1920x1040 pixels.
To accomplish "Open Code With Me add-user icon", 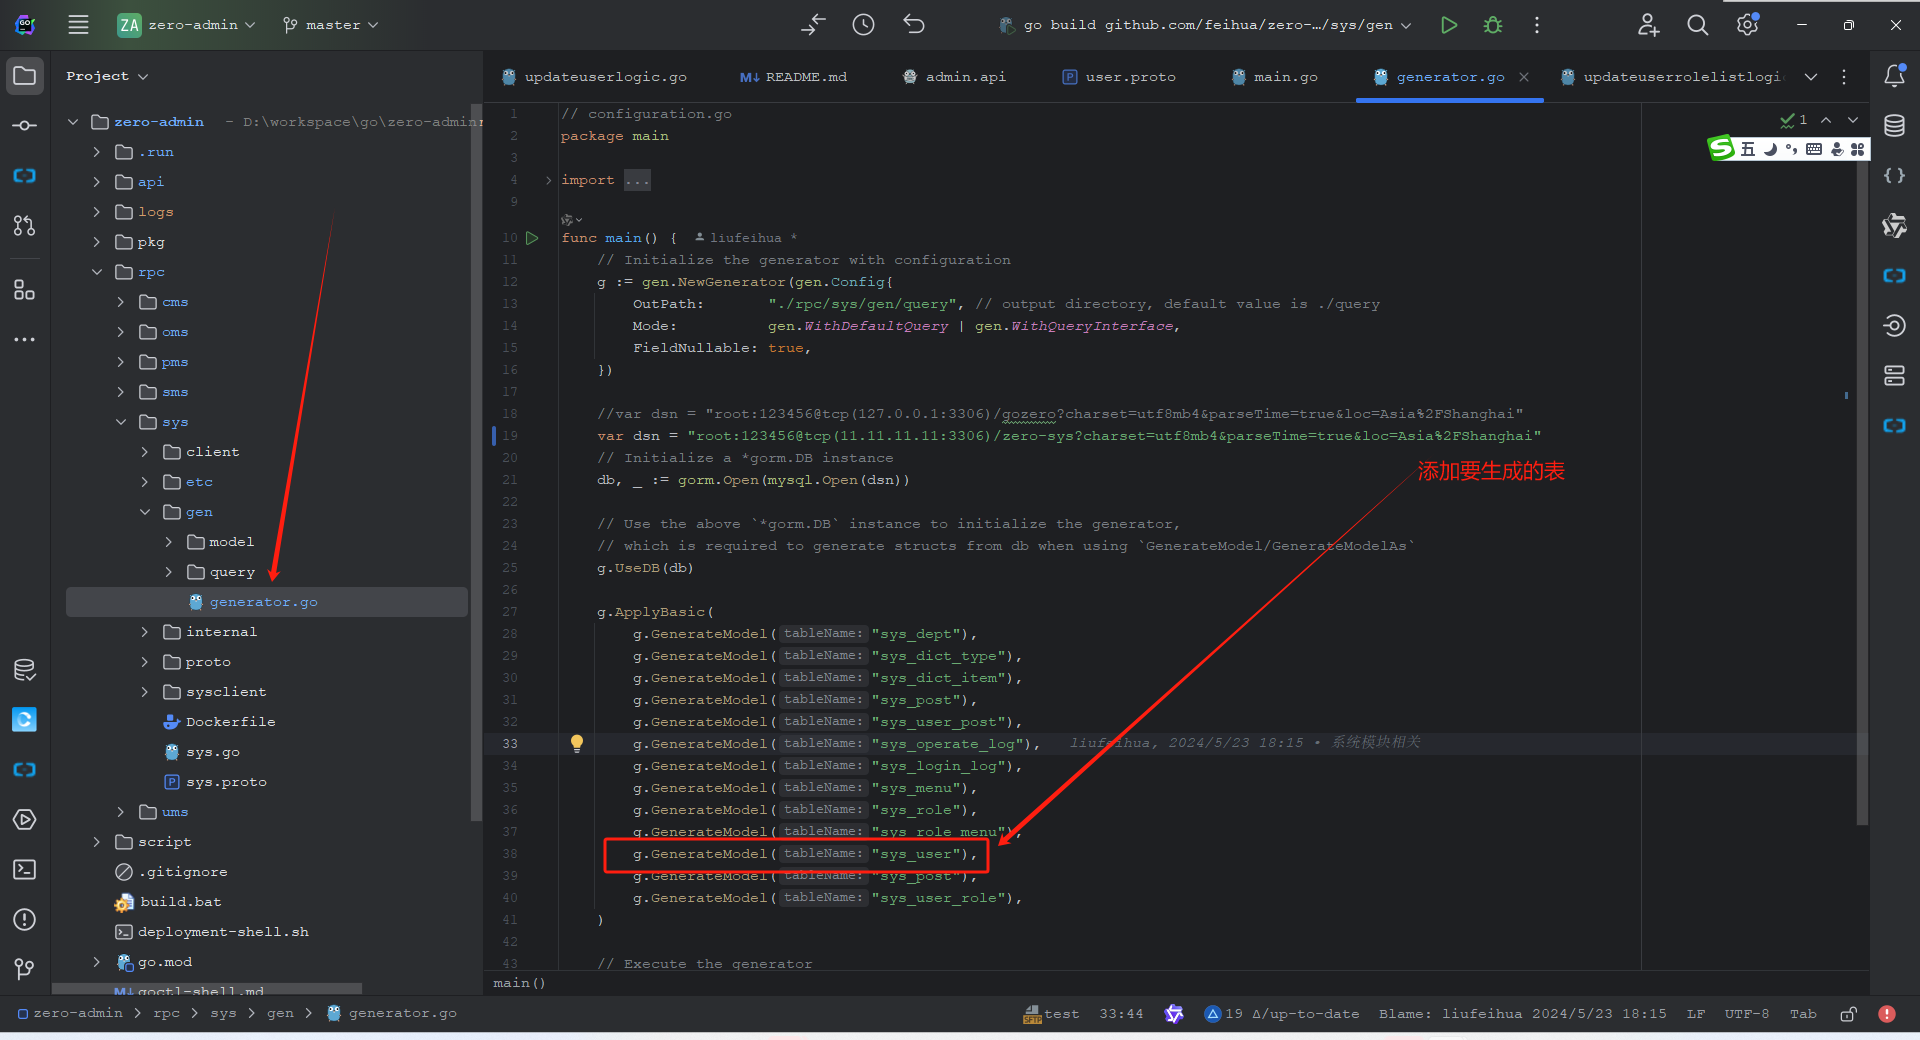I will click(1648, 25).
